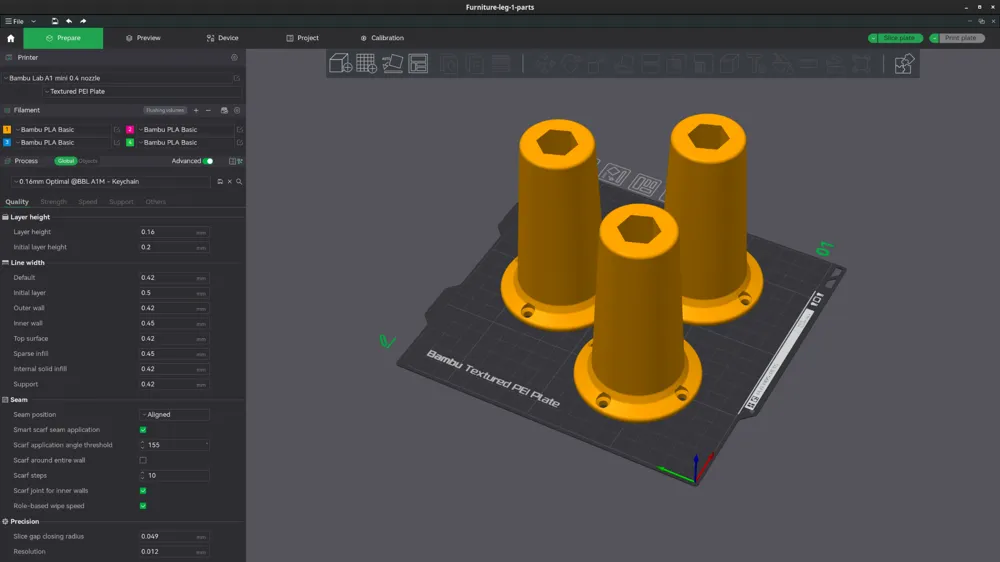Edit preset for filament 4
The width and height of the screenshot is (1000, 562).
[x=240, y=143]
